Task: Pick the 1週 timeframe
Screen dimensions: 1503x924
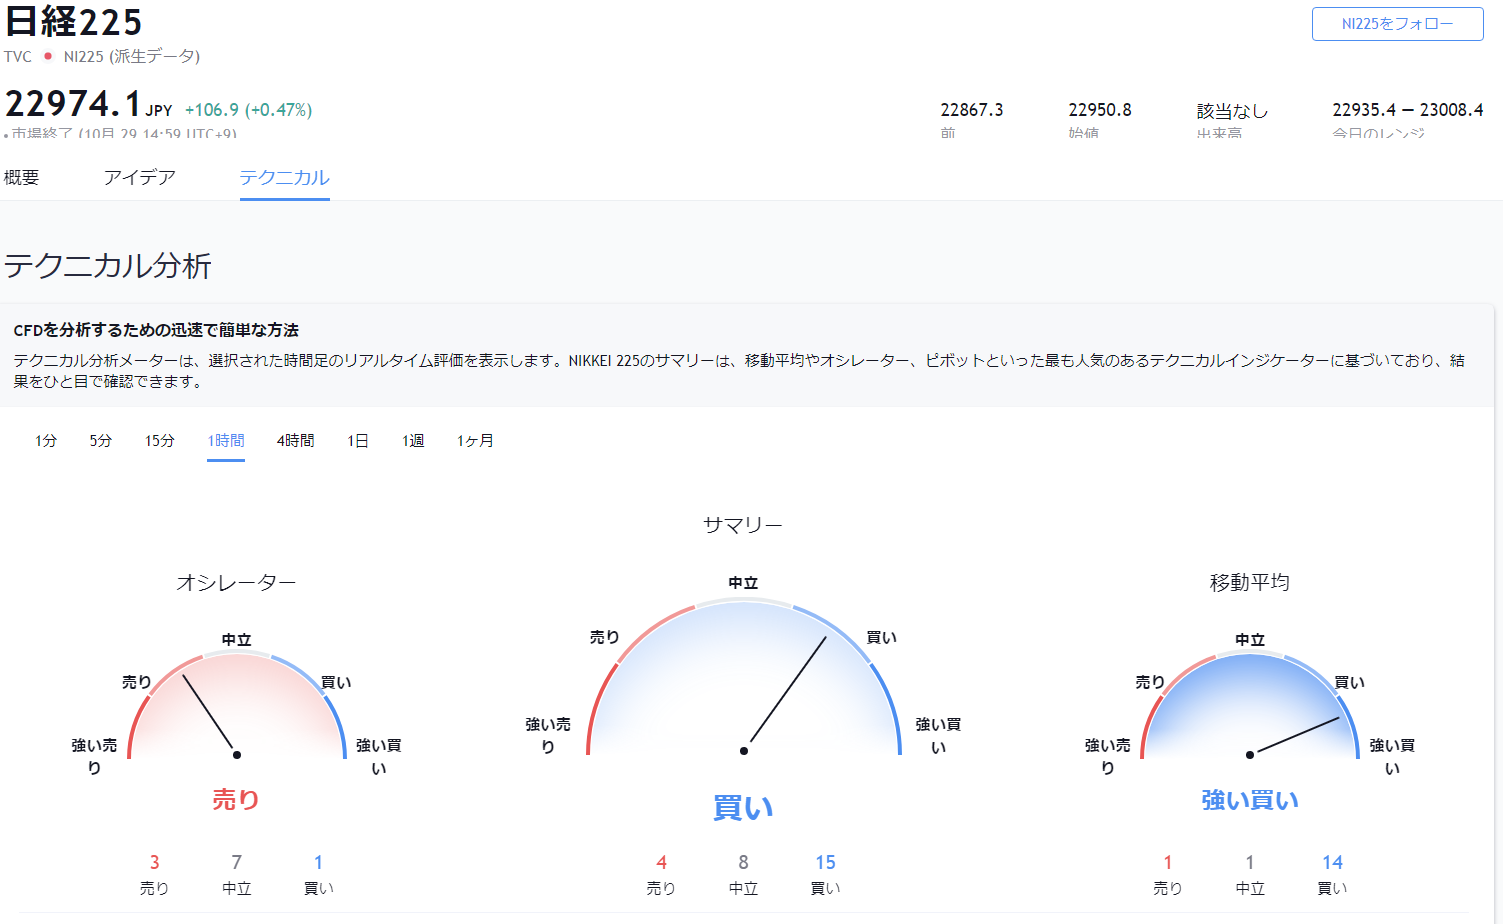Action: [x=413, y=440]
